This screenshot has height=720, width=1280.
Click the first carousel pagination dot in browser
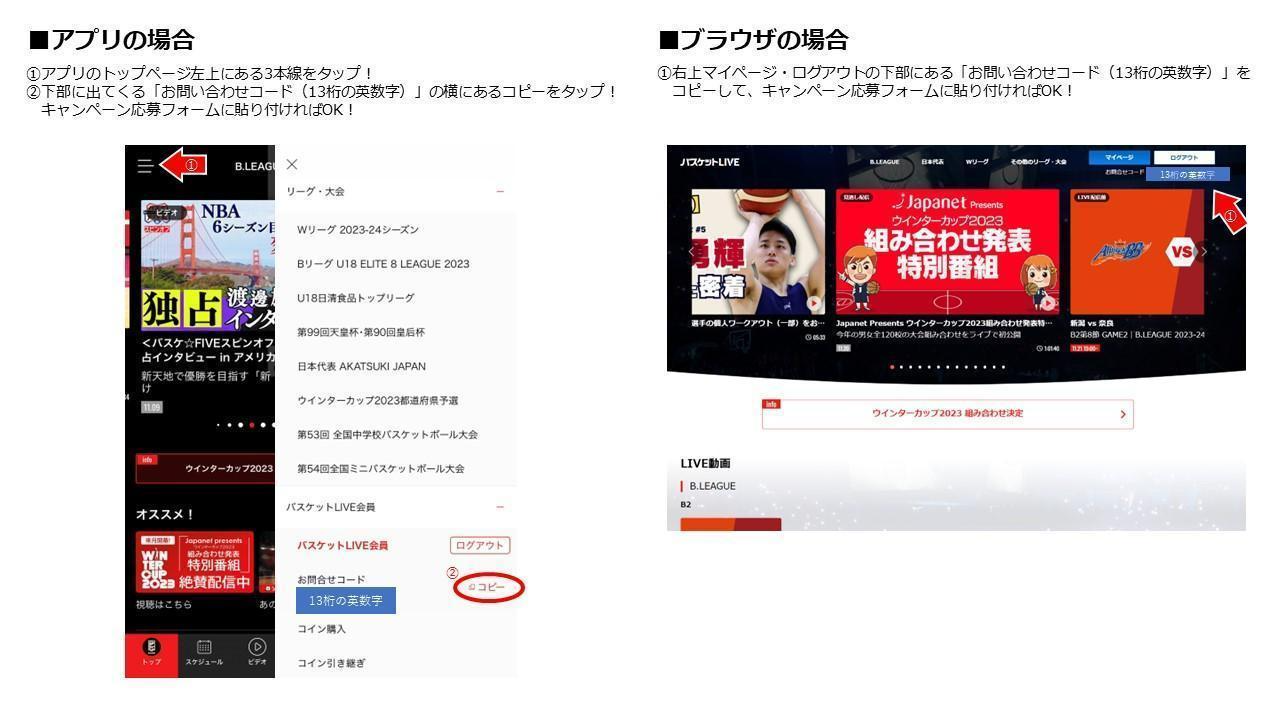point(892,367)
